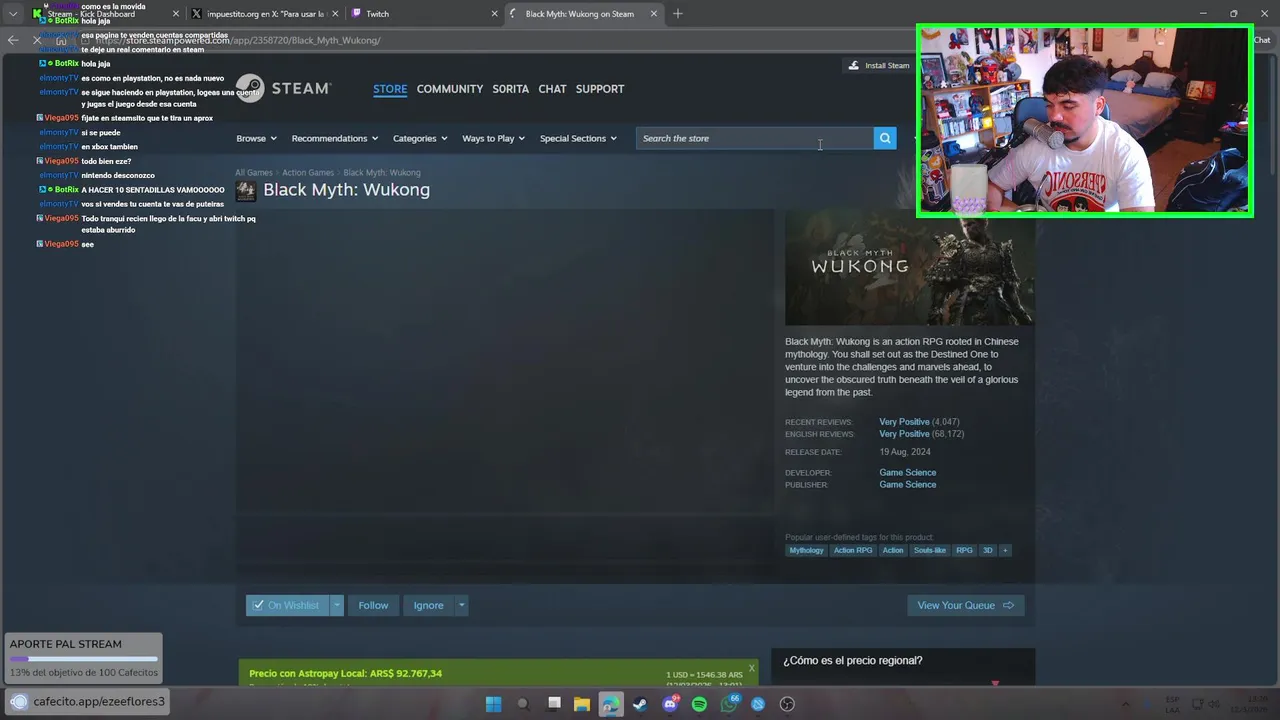Stop loading the page with X button
The height and width of the screenshot is (720, 1280).
[37, 40]
